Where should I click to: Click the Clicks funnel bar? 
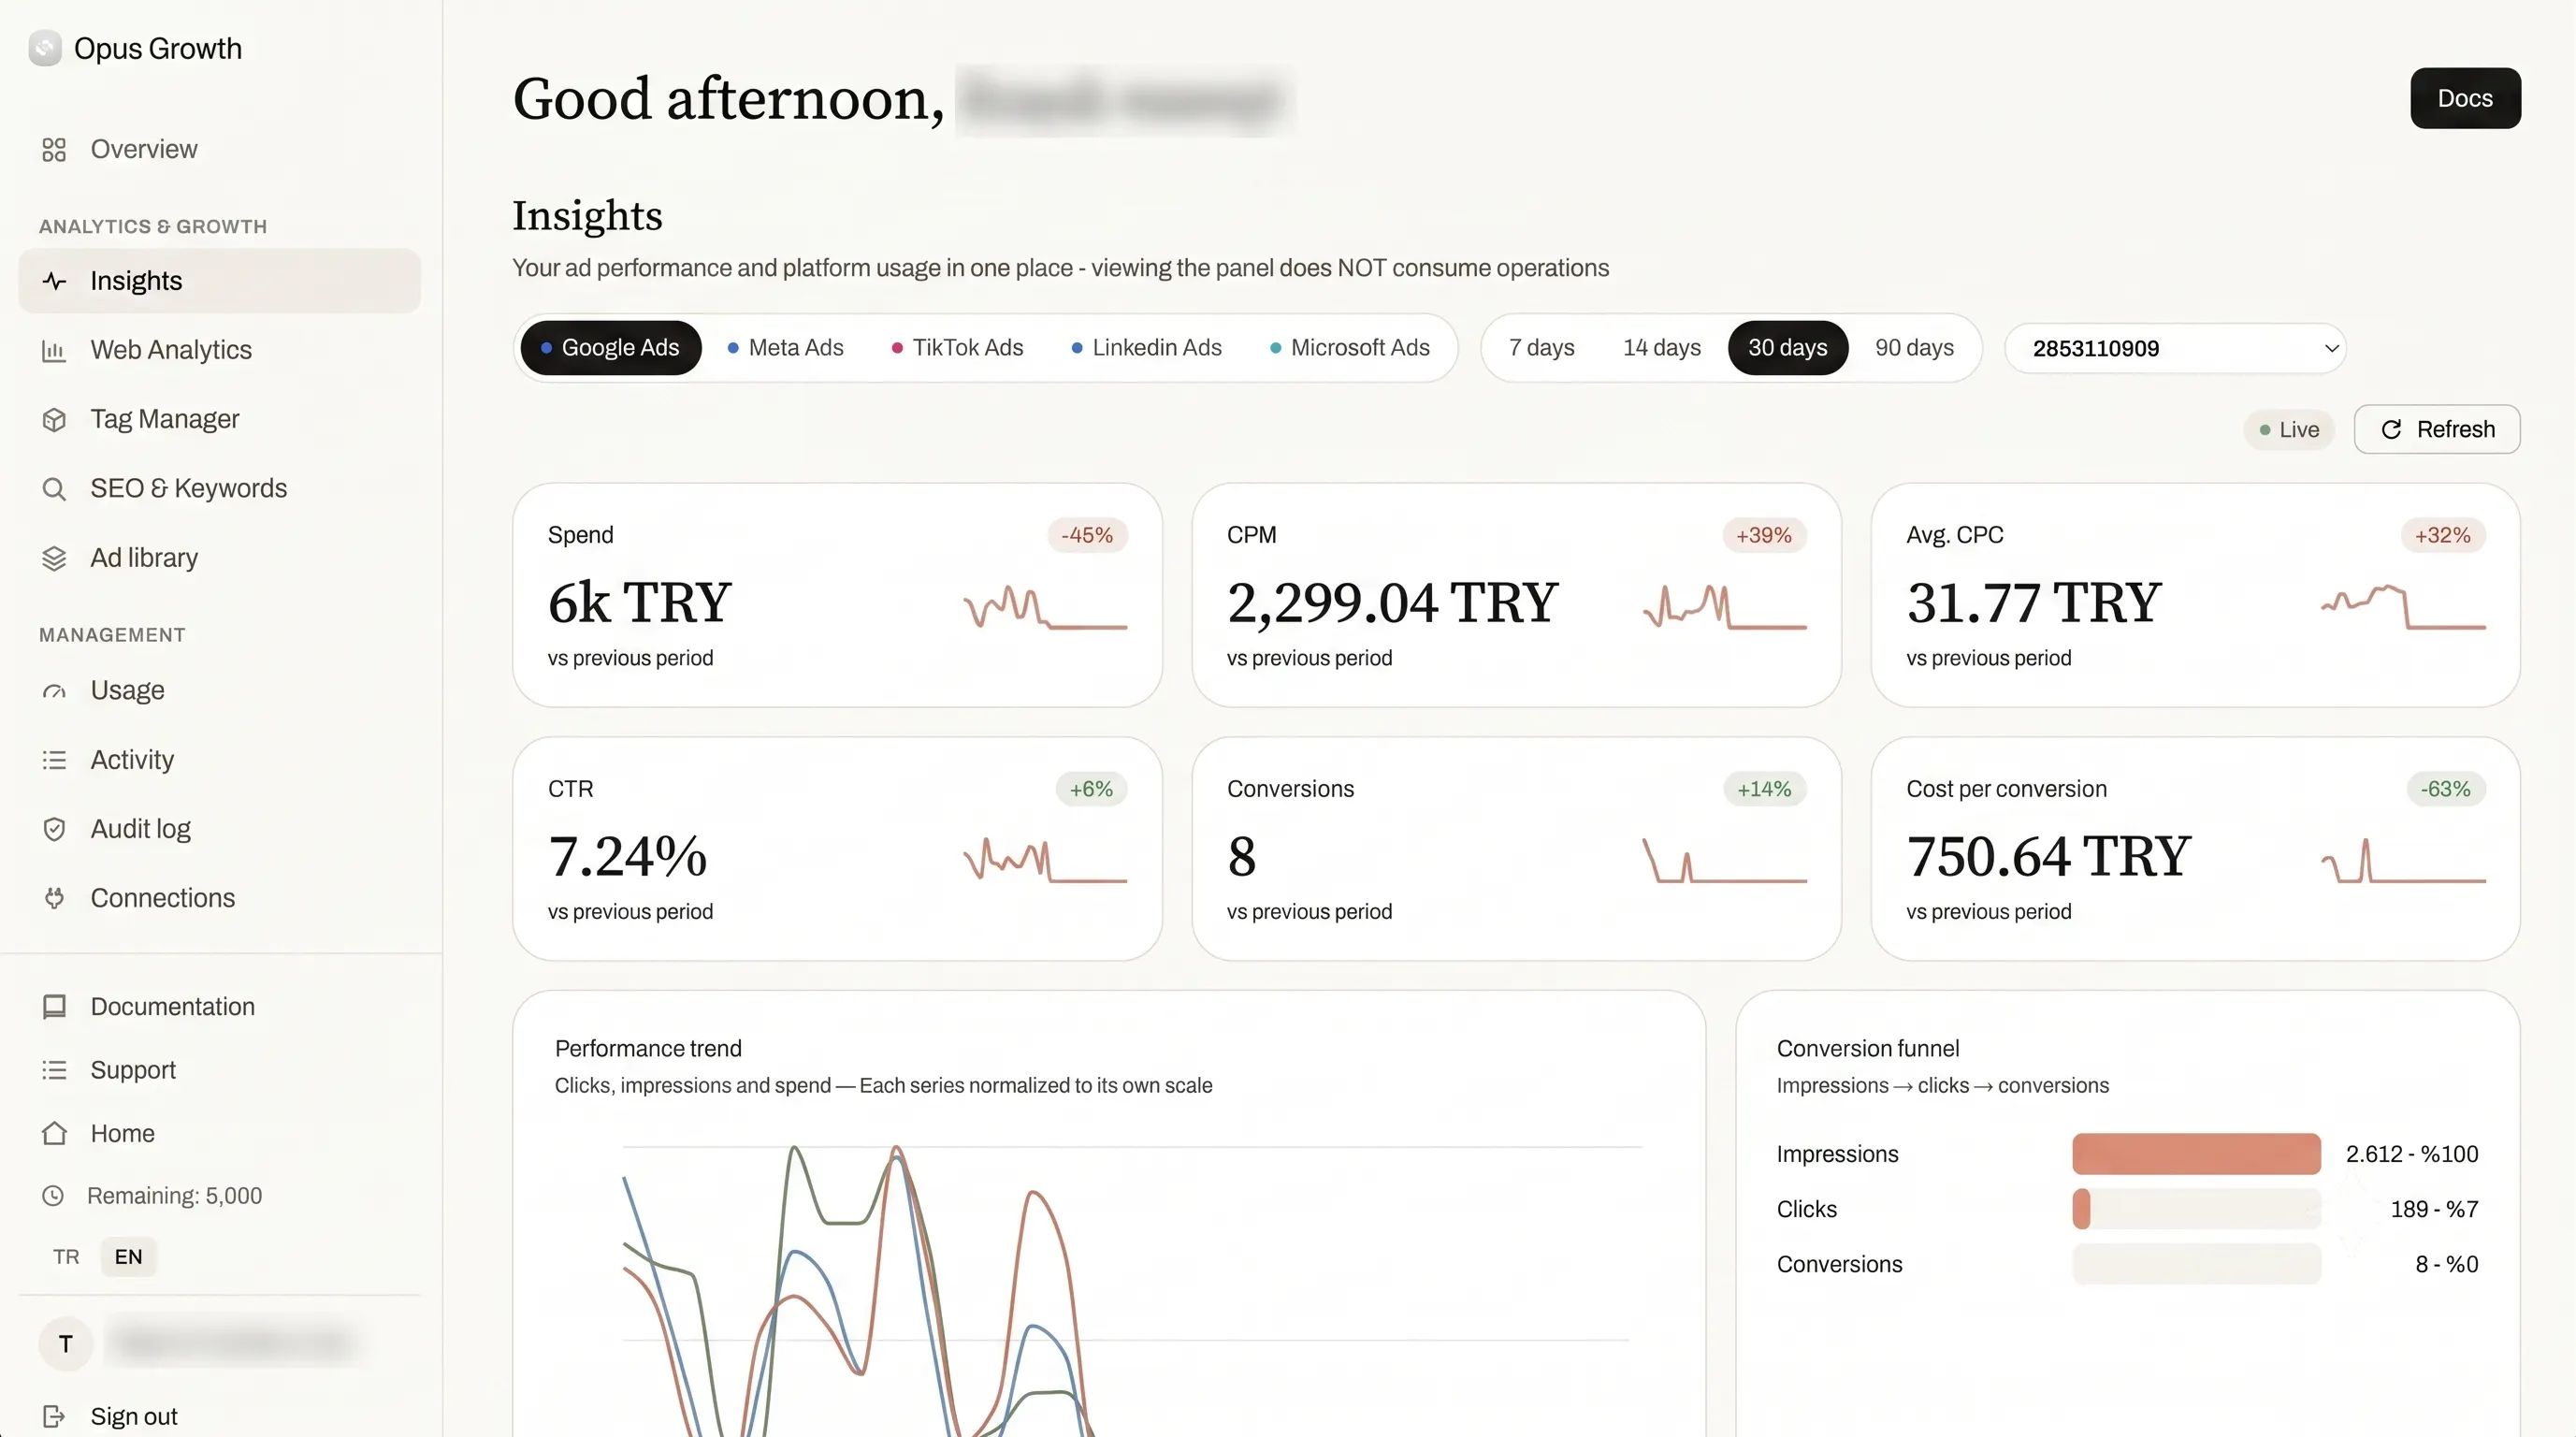pos(2196,1209)
